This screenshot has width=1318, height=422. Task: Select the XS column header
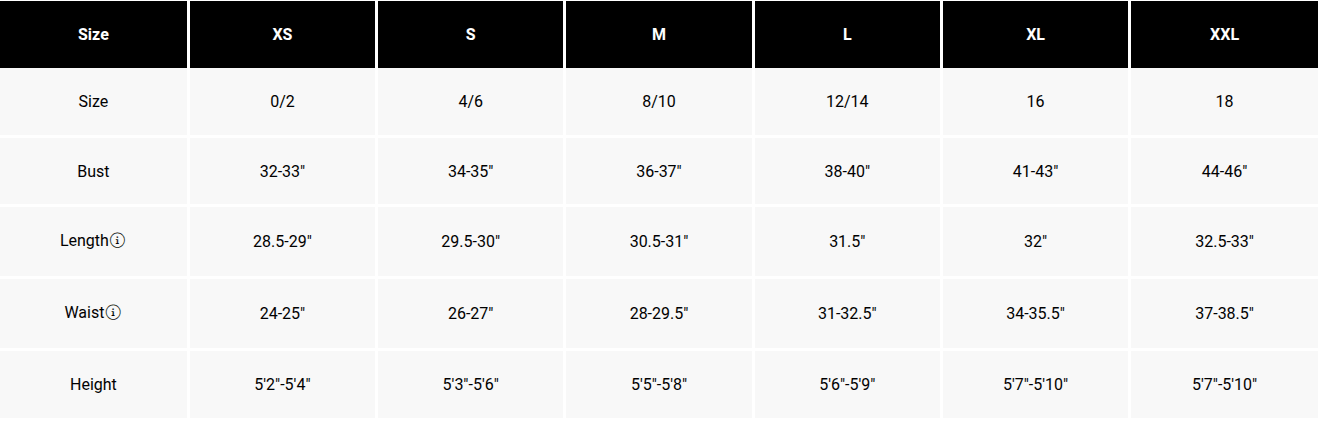[x=282, y=34]
